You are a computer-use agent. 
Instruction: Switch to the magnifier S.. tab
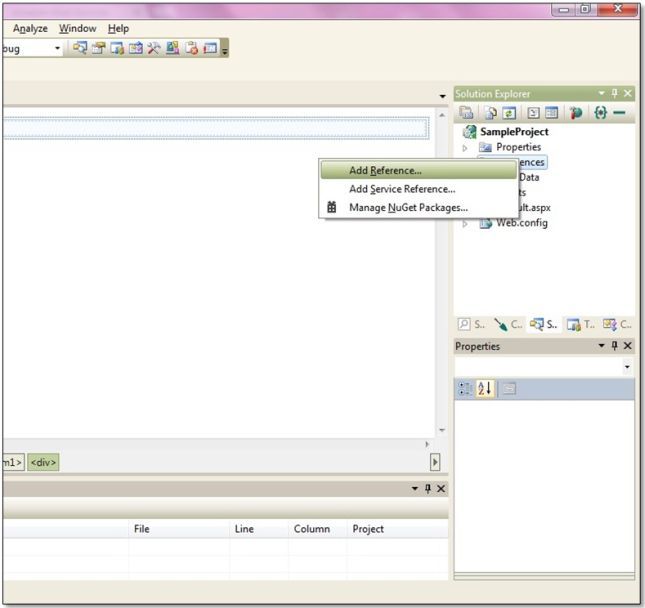coord(472,325)
